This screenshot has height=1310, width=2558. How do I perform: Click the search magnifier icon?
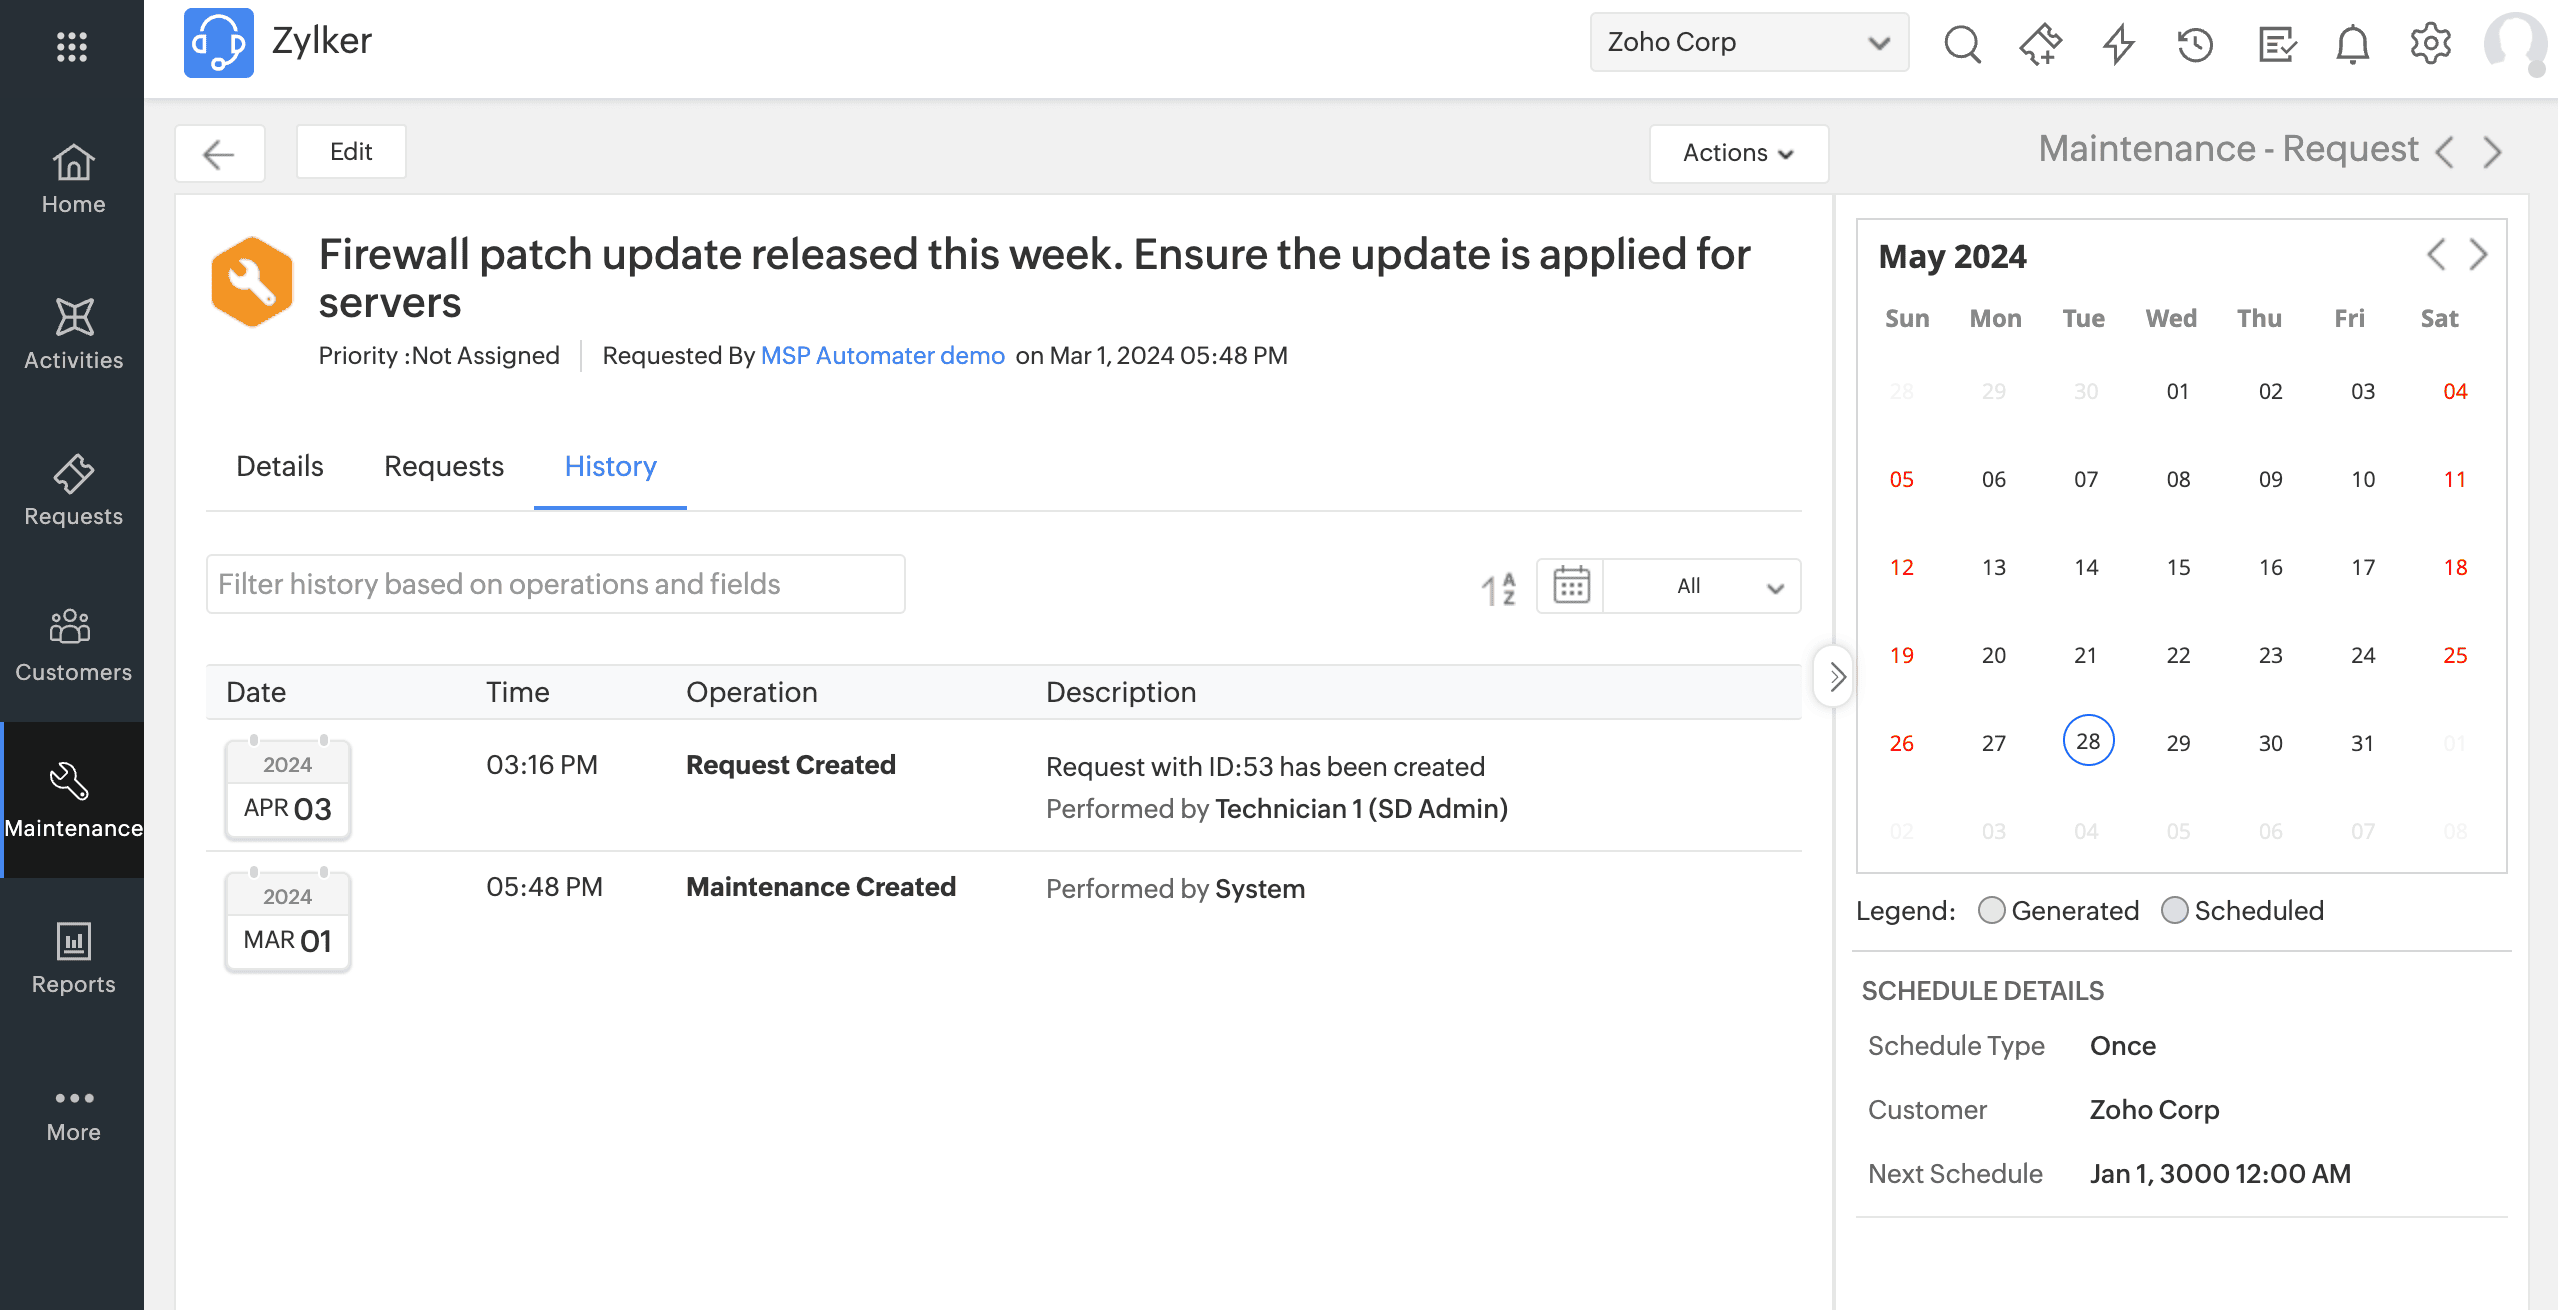1962,44
